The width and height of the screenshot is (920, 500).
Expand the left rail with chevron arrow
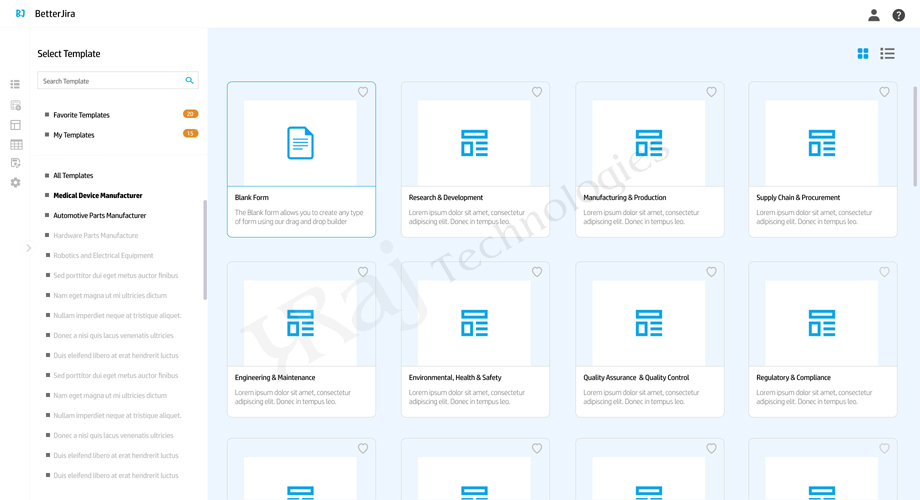click(28, 248)
